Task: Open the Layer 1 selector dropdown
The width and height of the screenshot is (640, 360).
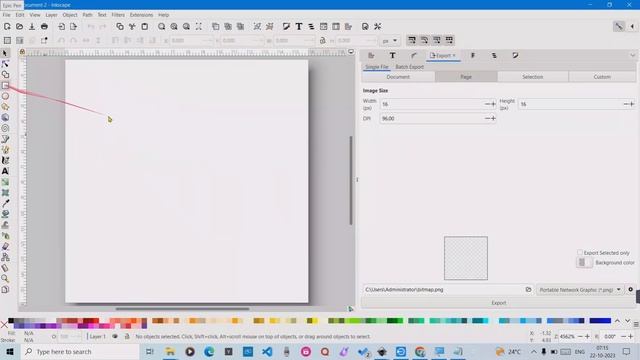Action: 97,337
